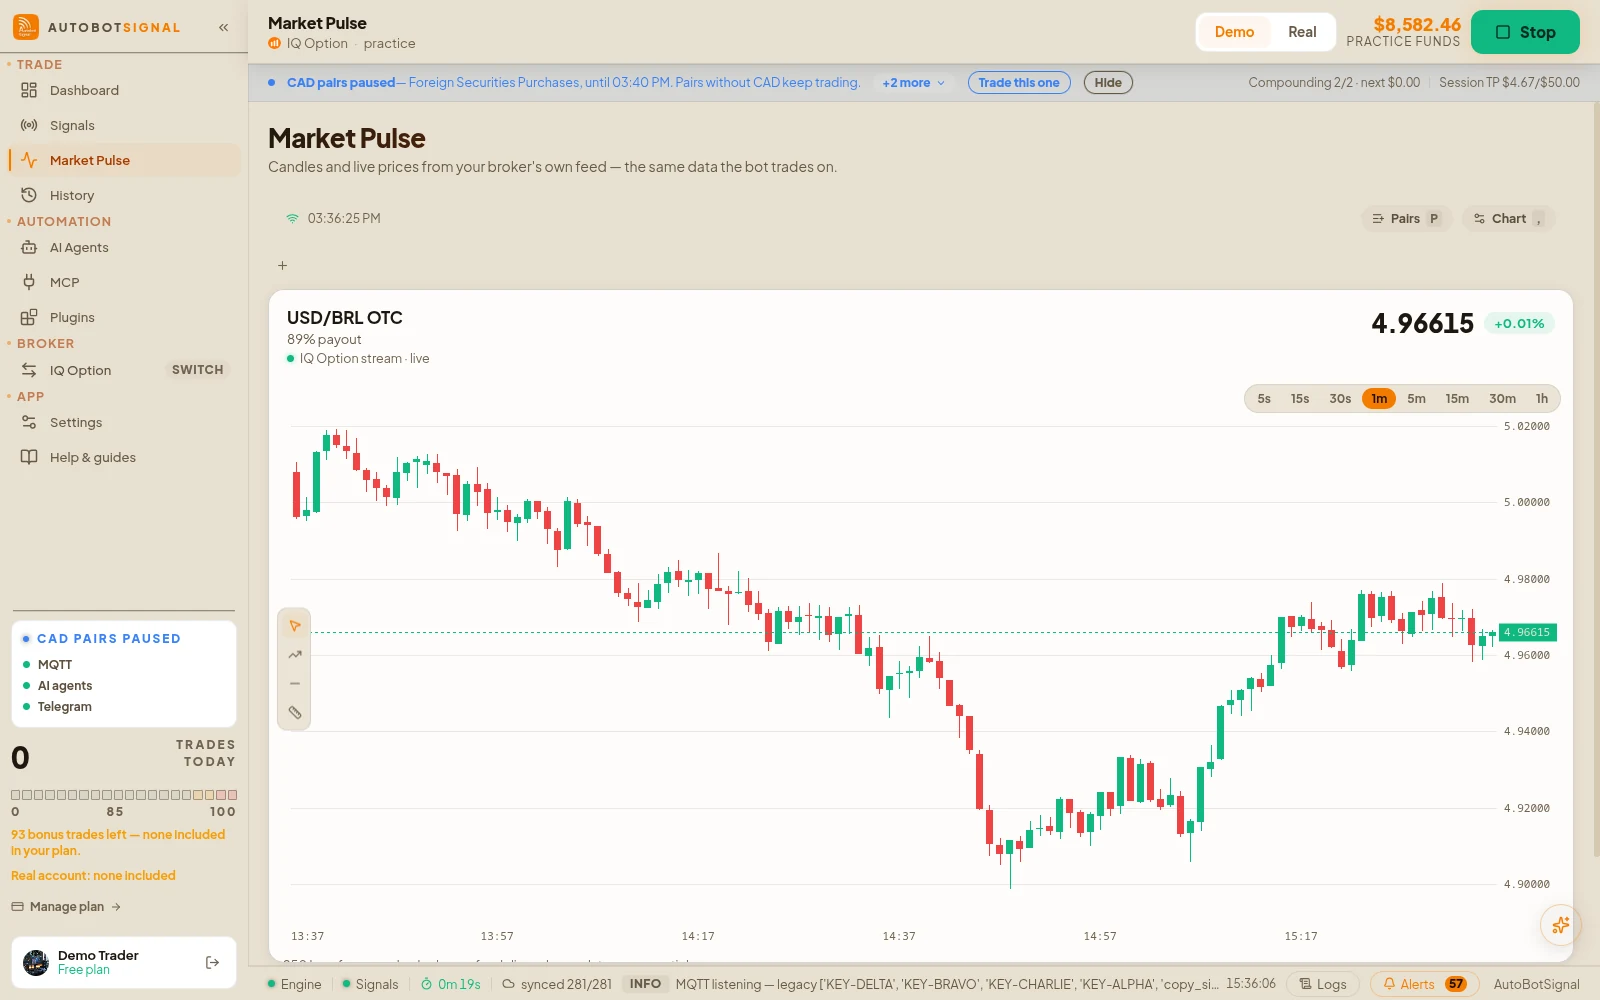Set chart timeframe to 5s
Screen dimensions: 1600x1000
[x=1264, y=399]
